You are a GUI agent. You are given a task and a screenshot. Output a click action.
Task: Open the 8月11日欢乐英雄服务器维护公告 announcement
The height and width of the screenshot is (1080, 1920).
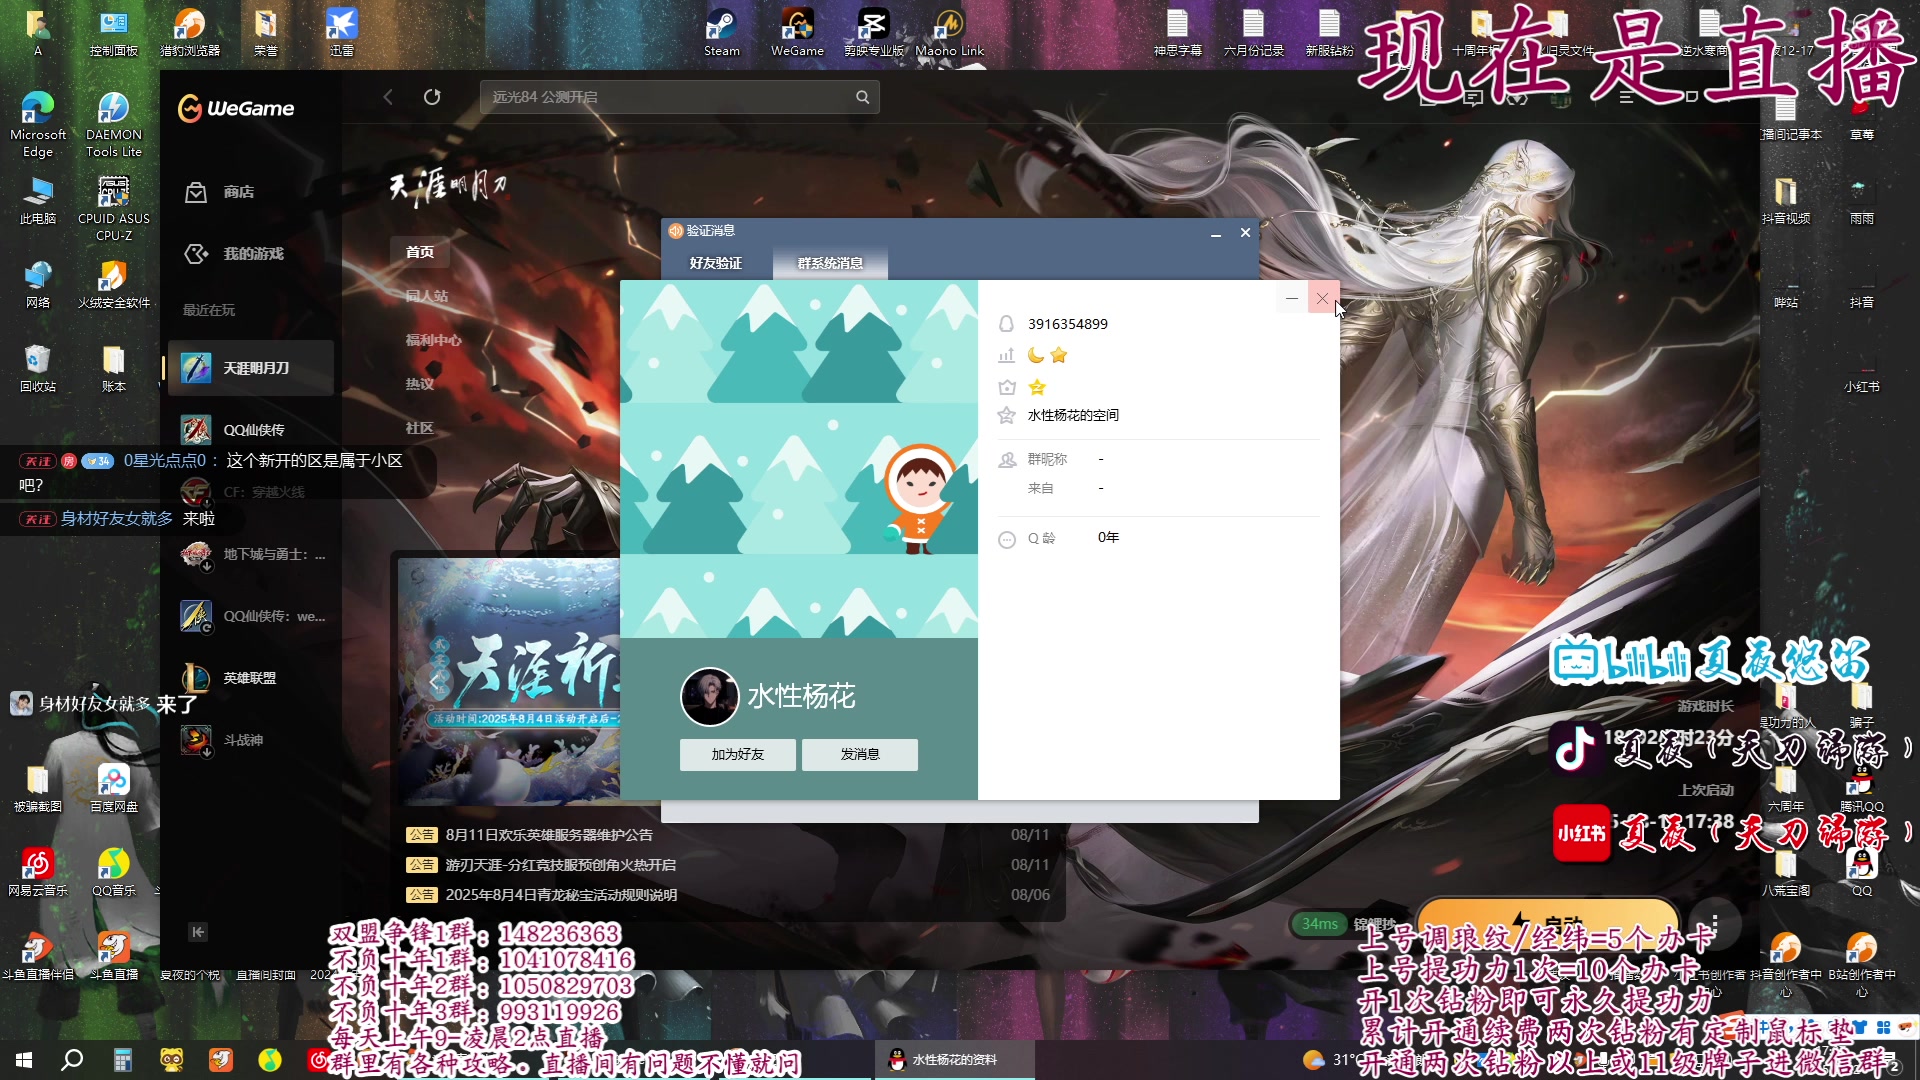click(x=549, y=835)
